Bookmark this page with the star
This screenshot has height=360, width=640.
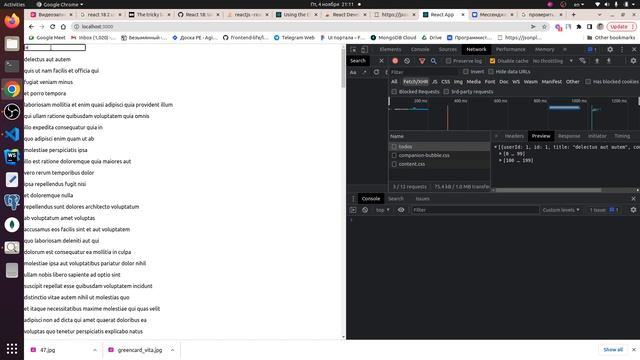[544, 27]
